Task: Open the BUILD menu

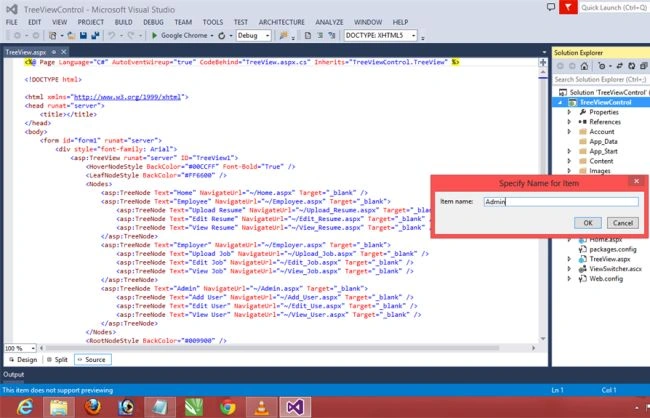Action: (x=124, y=22)
